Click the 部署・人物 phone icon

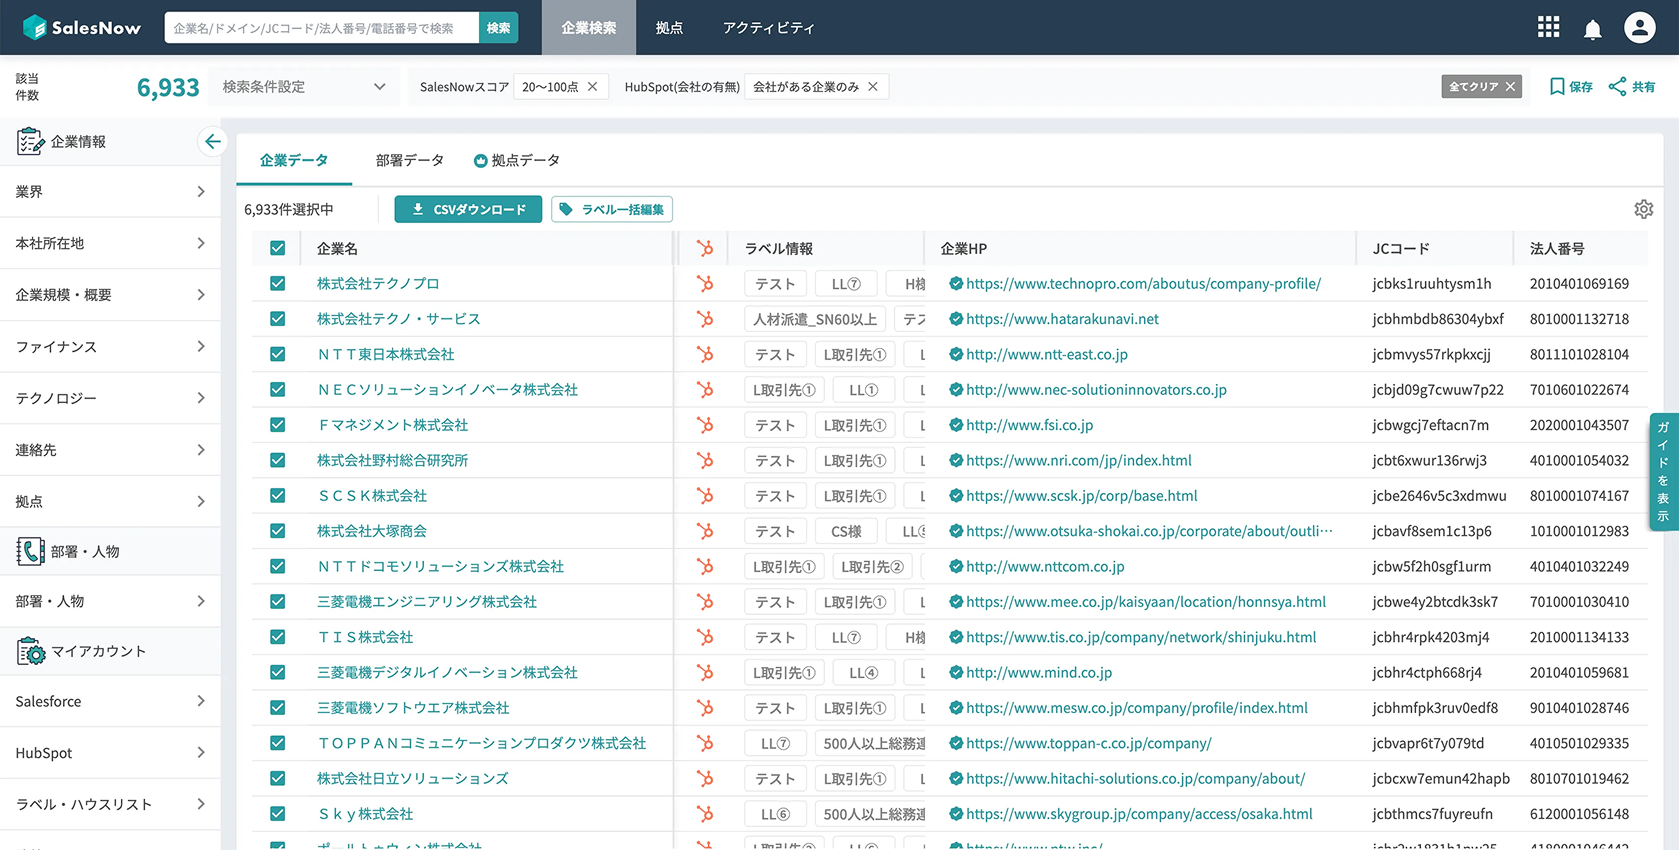click(30, 551)
